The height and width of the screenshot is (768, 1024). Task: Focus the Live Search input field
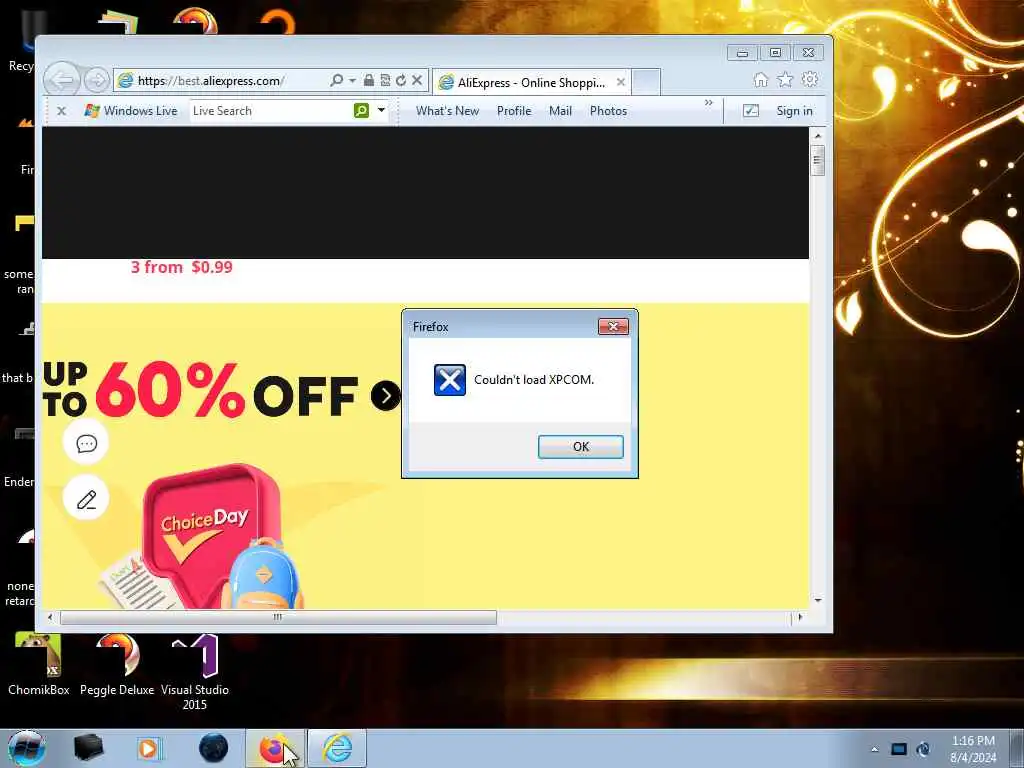[270, 111]
